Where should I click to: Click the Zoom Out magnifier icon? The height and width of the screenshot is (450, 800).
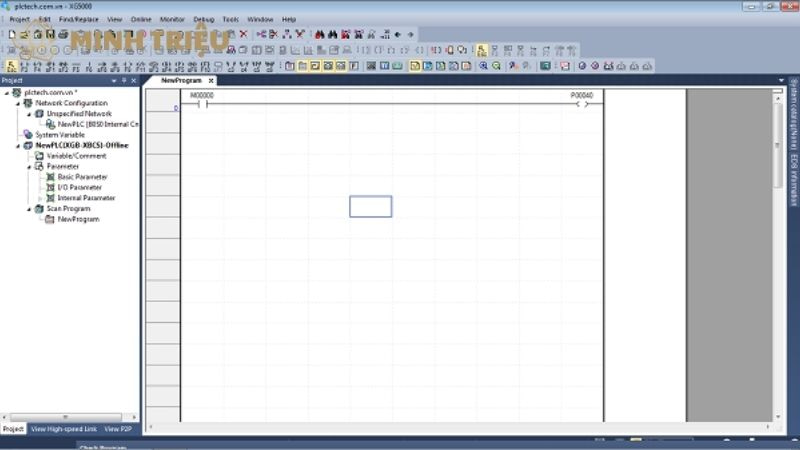click(496, 66)
